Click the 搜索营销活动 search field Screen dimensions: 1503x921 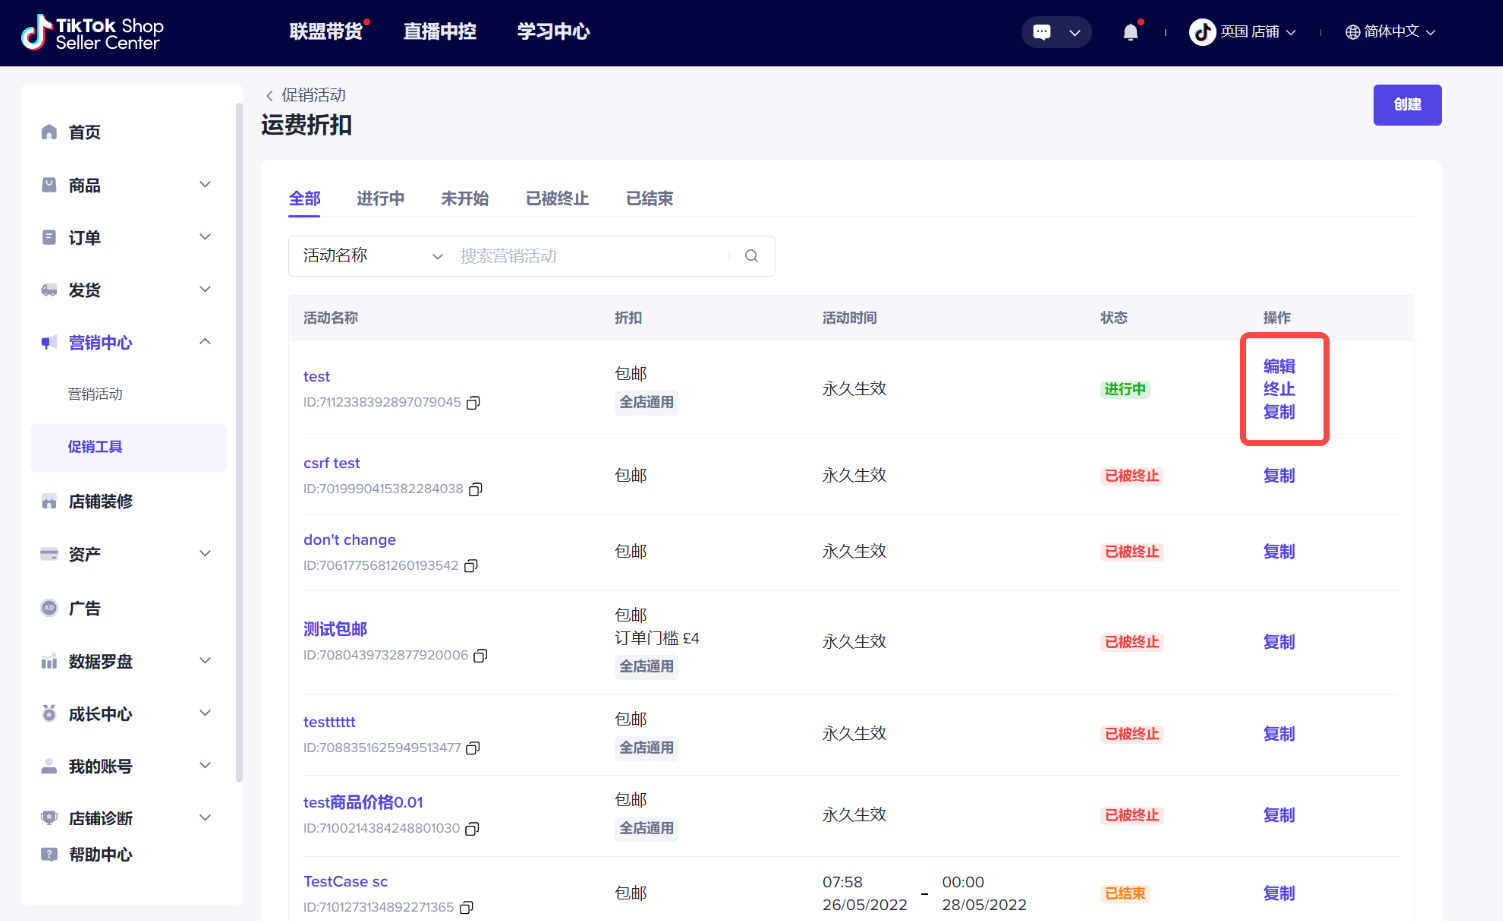click(594, 256)
